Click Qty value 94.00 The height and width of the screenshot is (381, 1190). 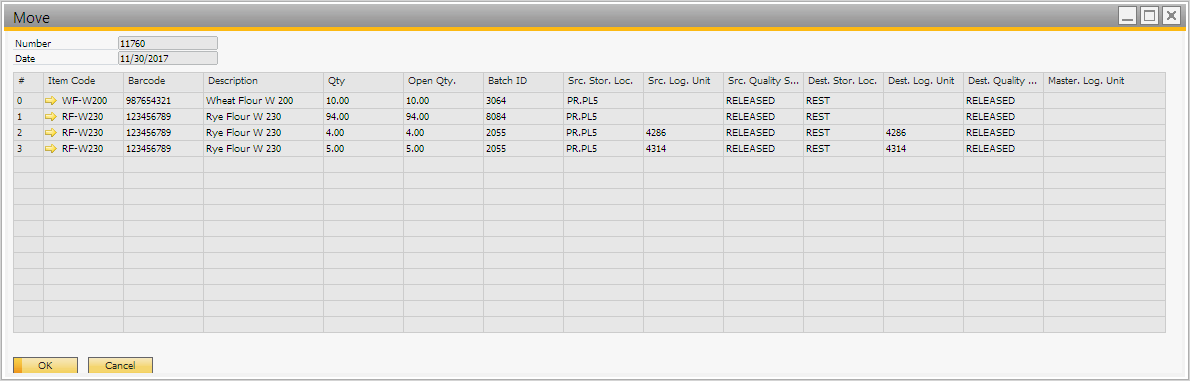click(x=363, y=117)
